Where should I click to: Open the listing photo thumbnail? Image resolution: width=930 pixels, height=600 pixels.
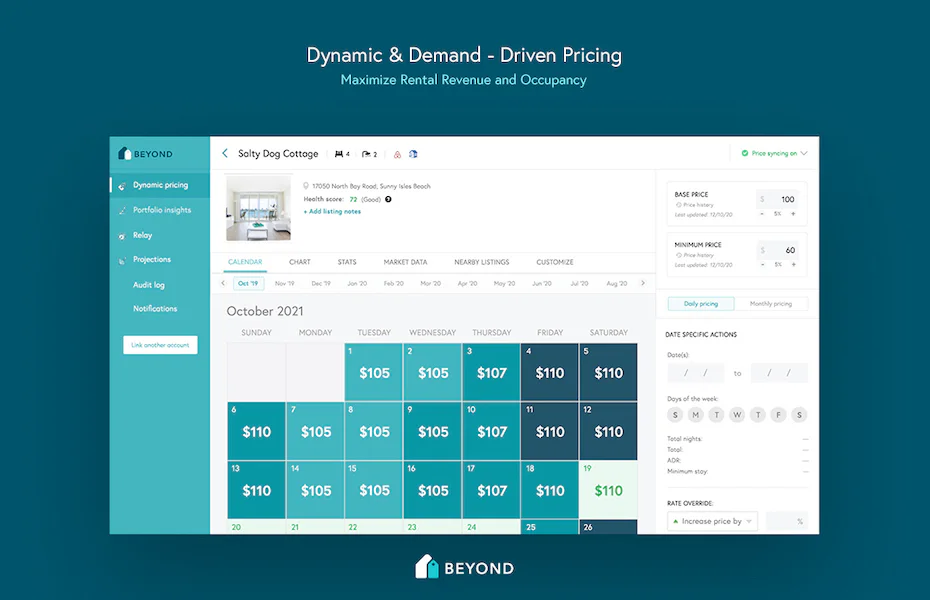[x=259, y=208]
